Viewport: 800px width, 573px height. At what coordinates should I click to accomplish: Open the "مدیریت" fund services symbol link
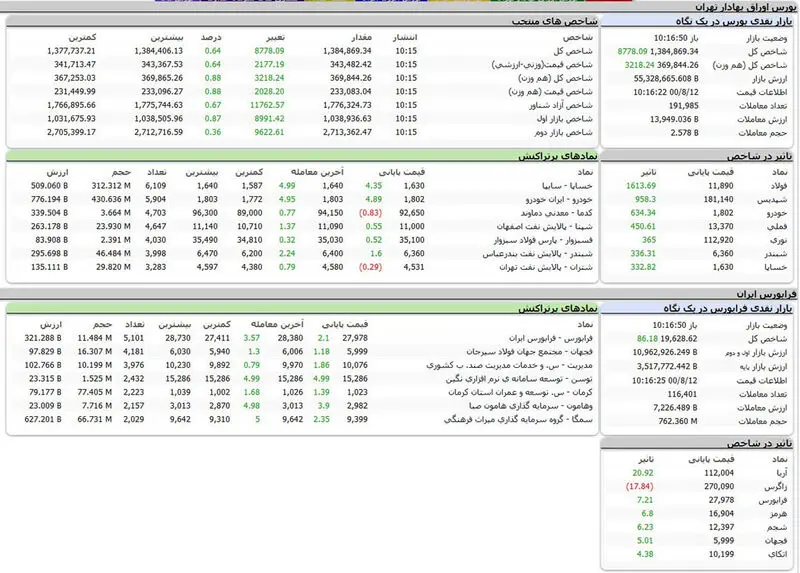point(510,365)
